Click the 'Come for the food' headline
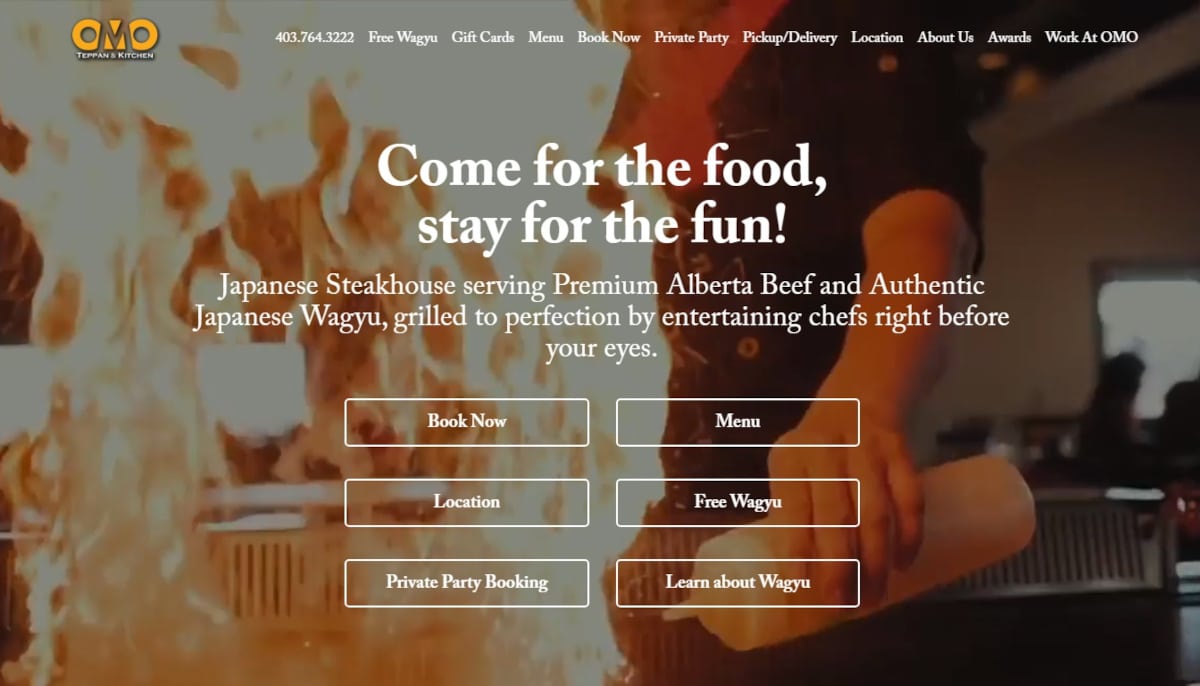1200x686 pixels. [x=602, y=196]
